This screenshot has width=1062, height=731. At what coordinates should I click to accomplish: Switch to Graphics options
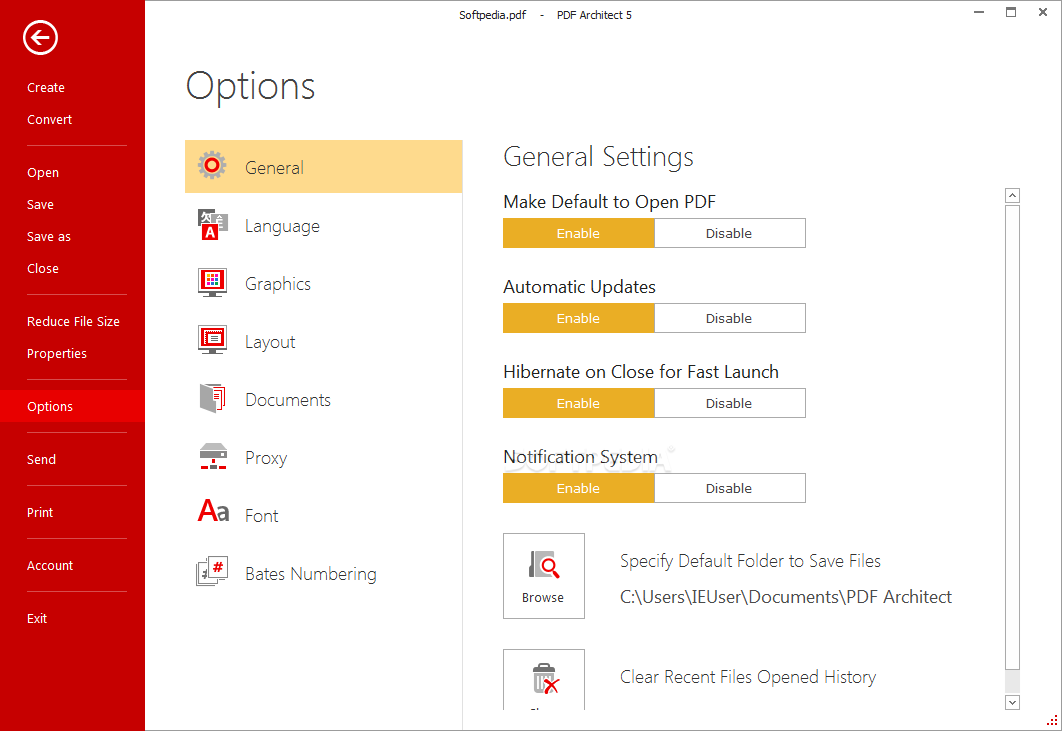click(x=324, y=284)
